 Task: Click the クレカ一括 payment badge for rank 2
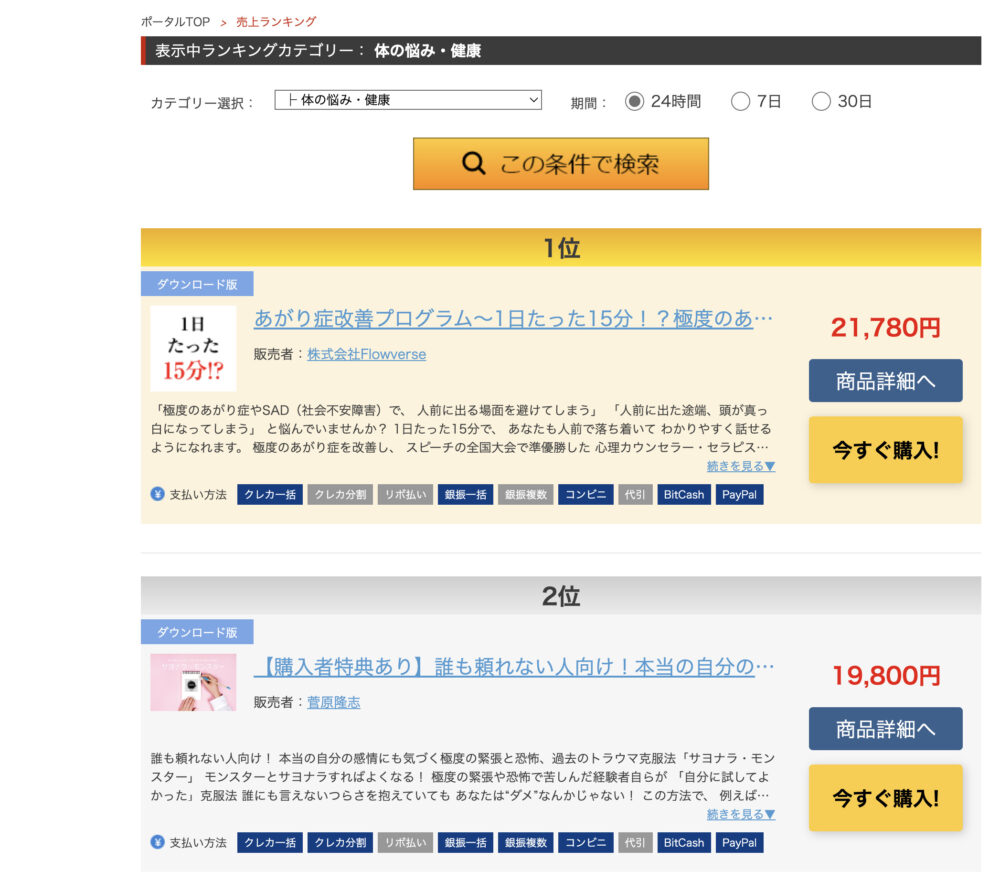268,842
